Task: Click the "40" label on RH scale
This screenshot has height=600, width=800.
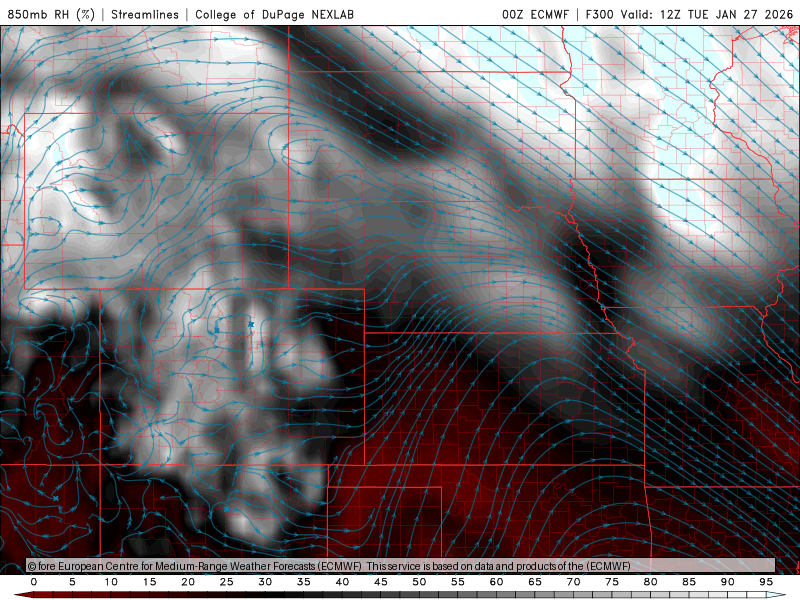Action: (342, 582)
